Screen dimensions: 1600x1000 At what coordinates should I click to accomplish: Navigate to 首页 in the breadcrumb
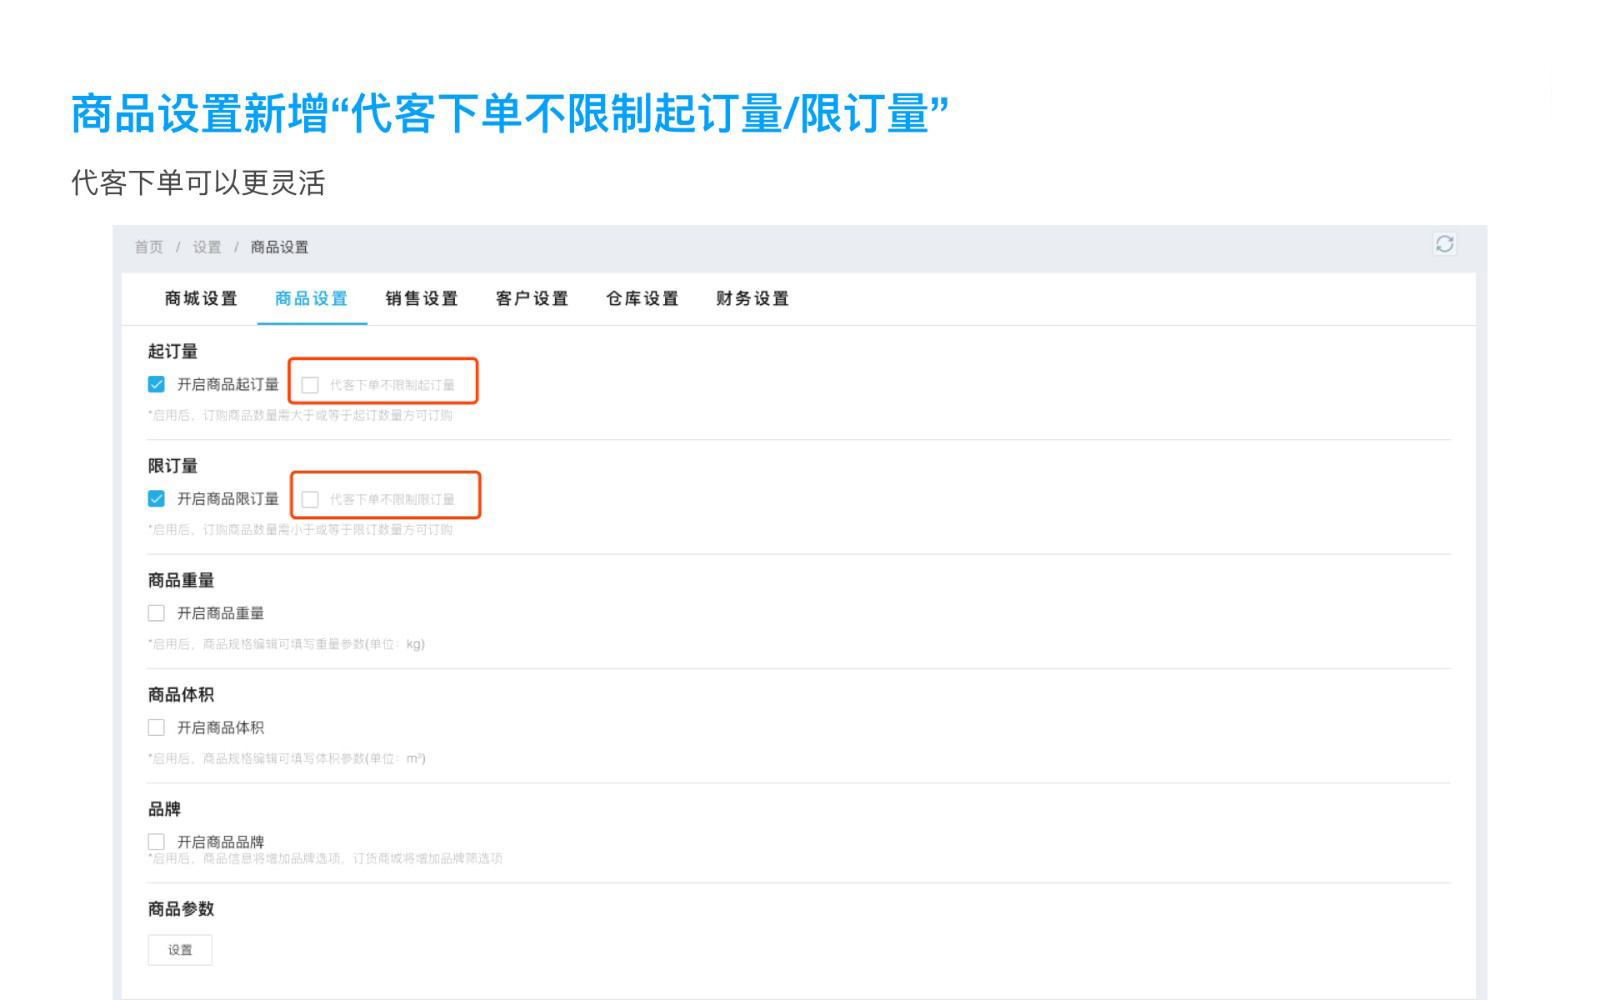[149, 247]
